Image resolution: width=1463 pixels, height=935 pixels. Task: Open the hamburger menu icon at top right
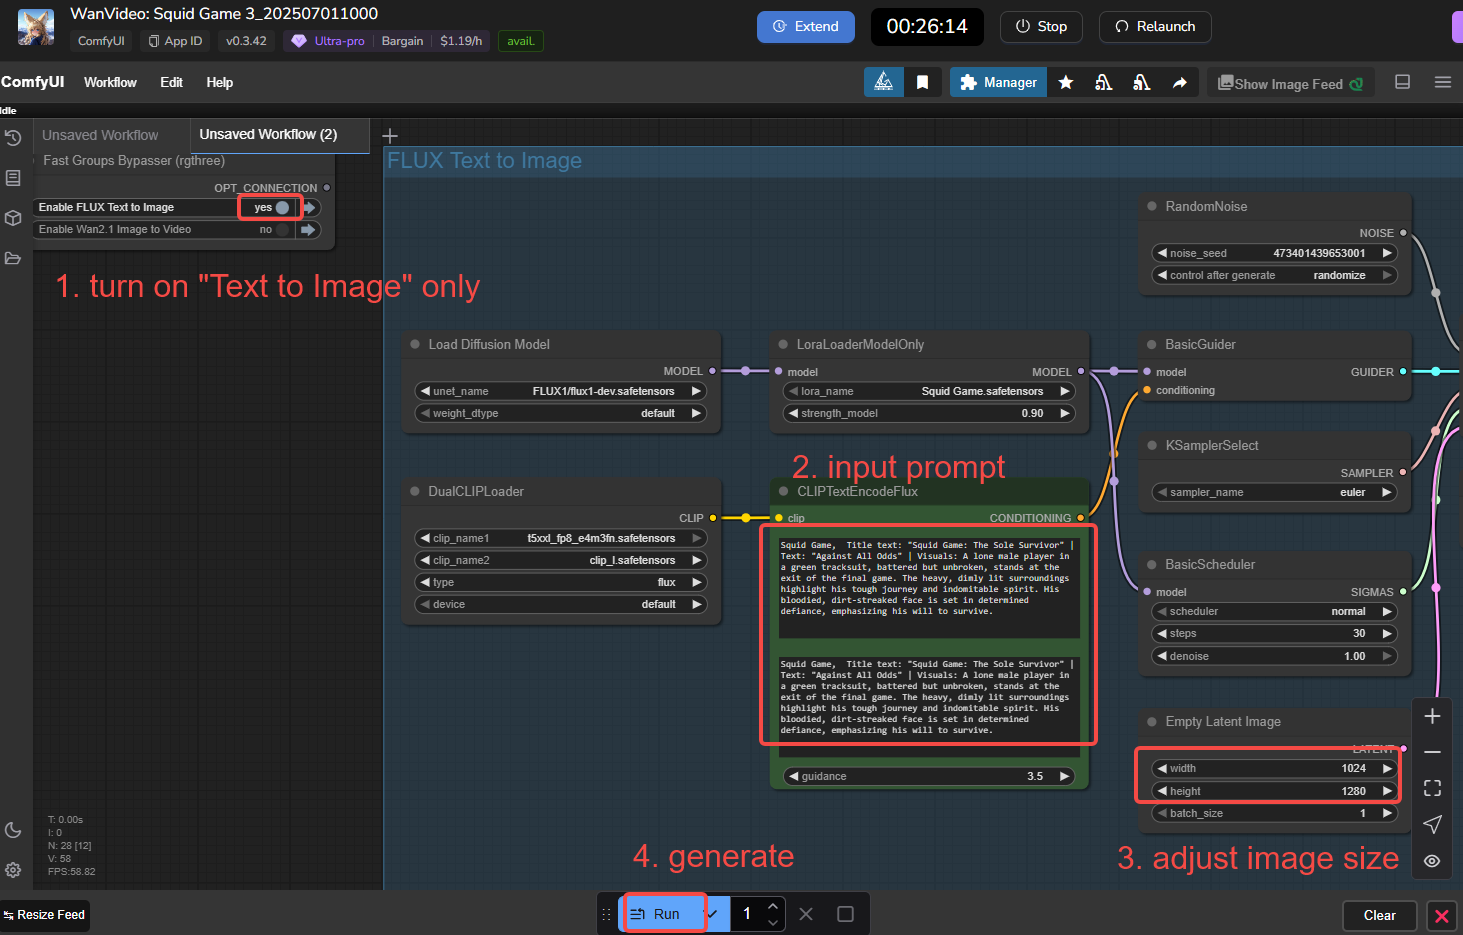click(1443, 82)
